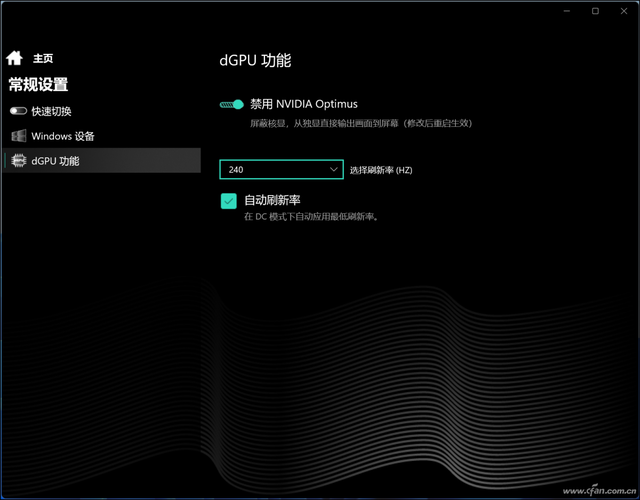Click the 自动刷新率 label text
This screenshot has height=500, width=640.
click(272, 200)
